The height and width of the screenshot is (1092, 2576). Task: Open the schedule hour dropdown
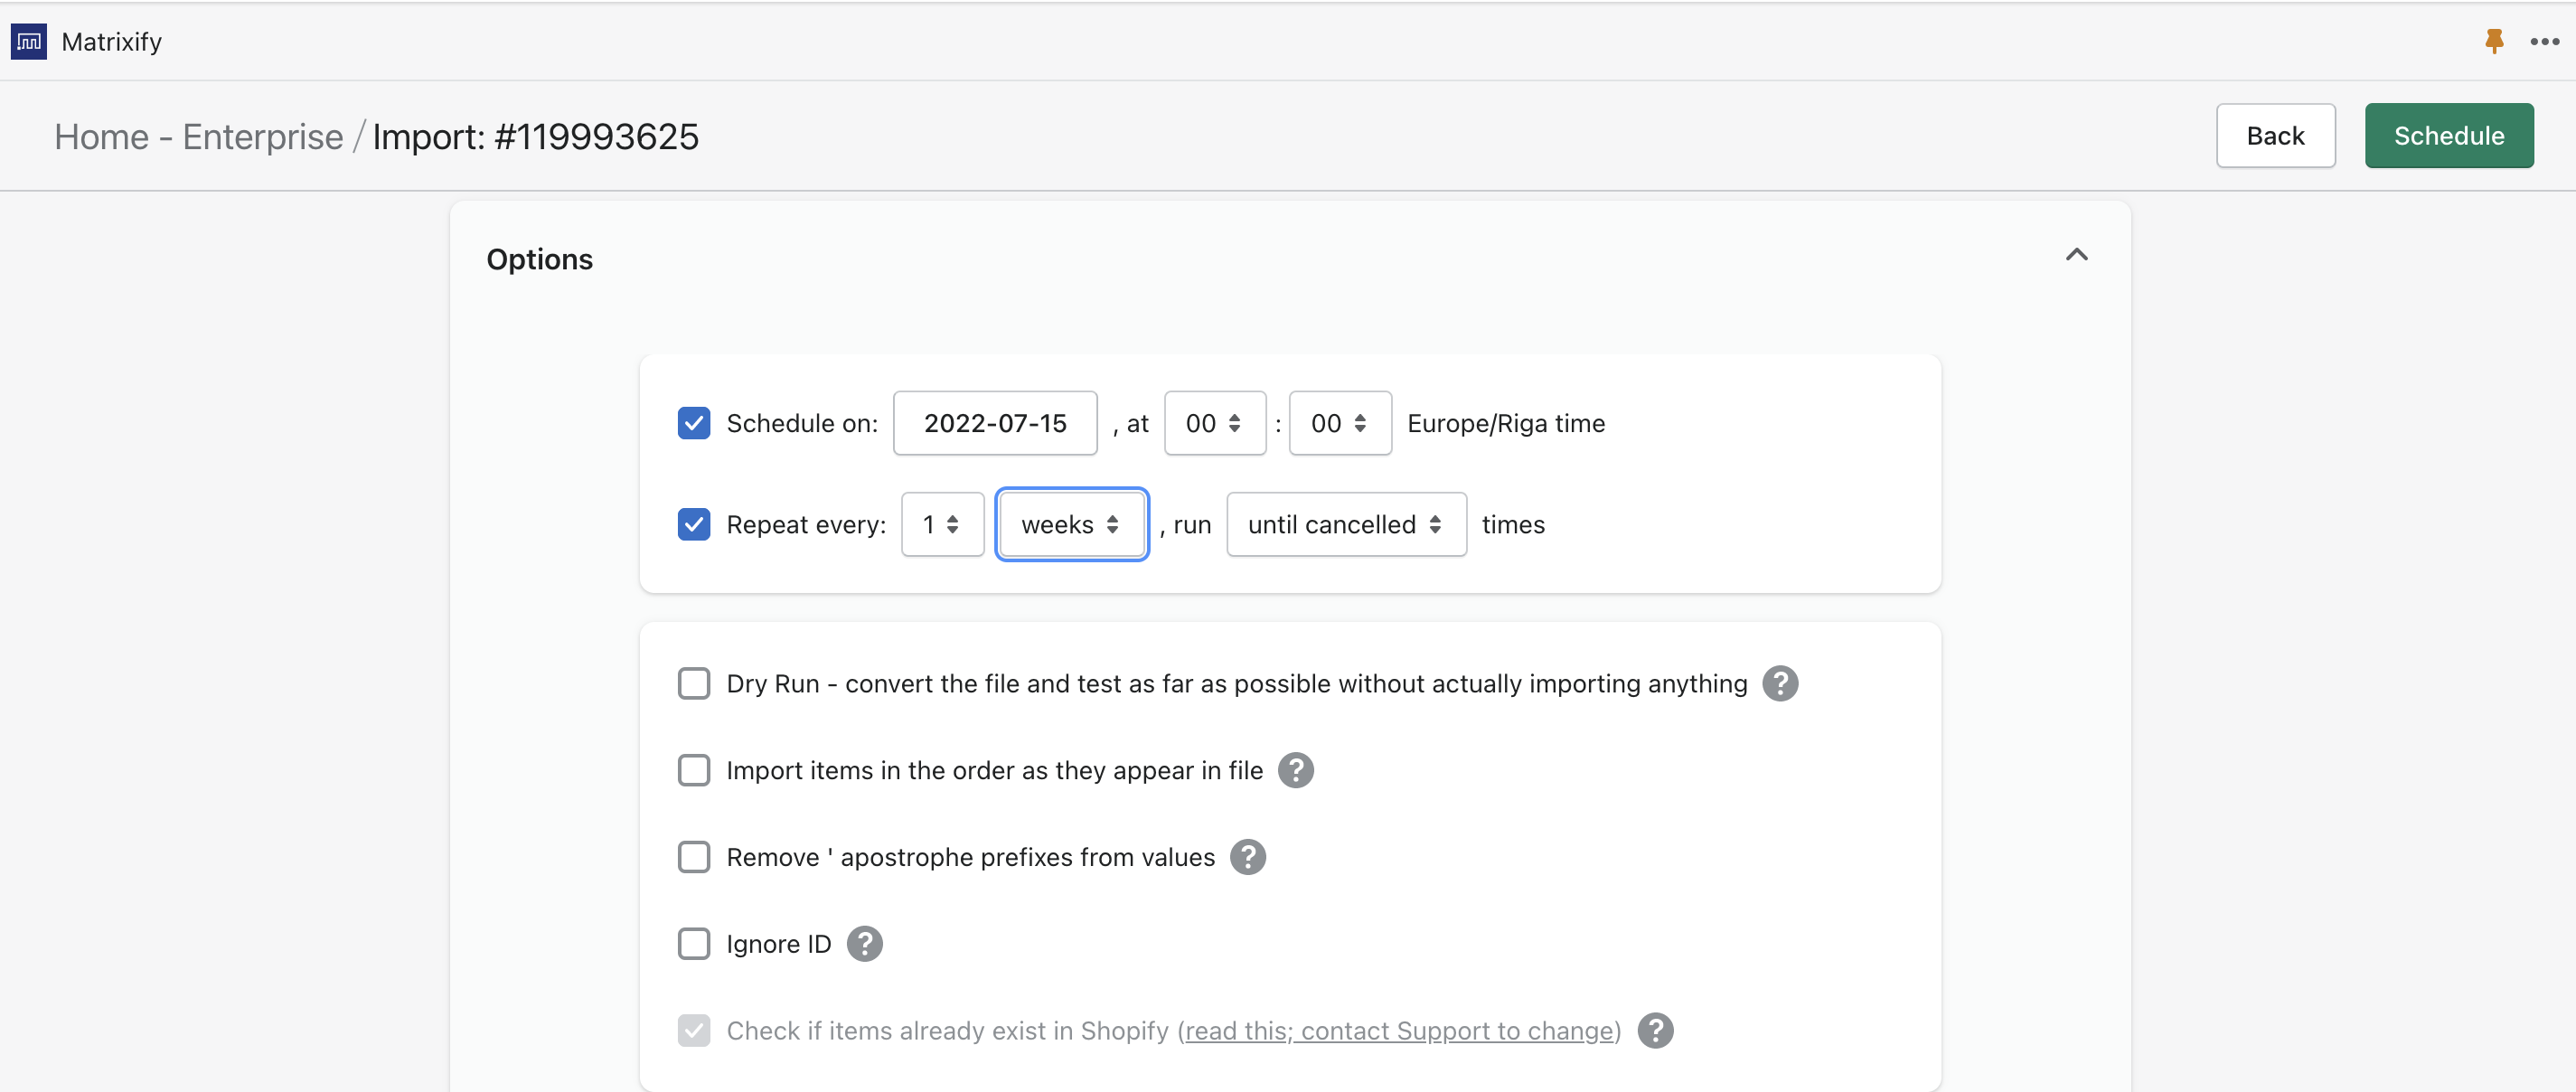[x=1214, y=423]
